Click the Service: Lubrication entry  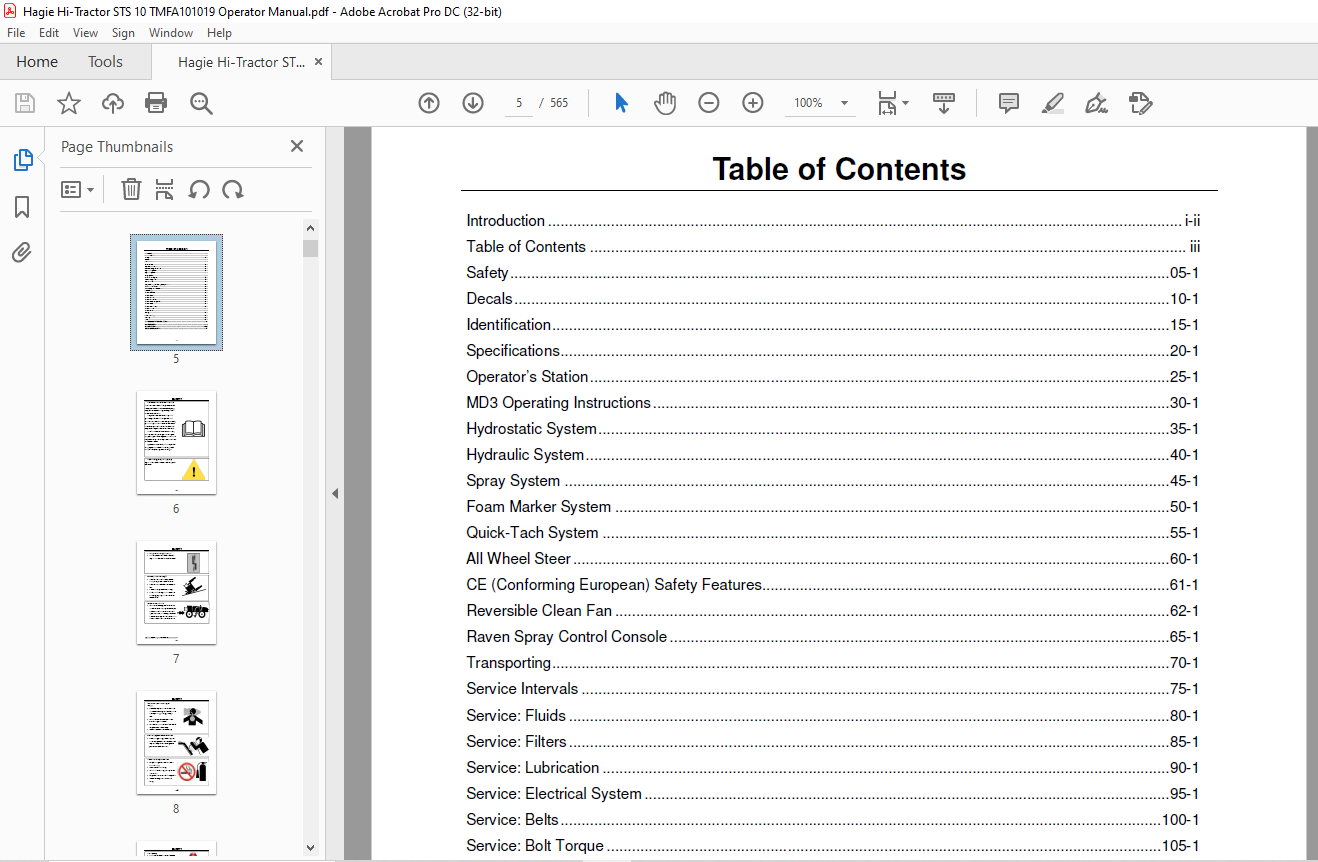click(x=833, y=768)
